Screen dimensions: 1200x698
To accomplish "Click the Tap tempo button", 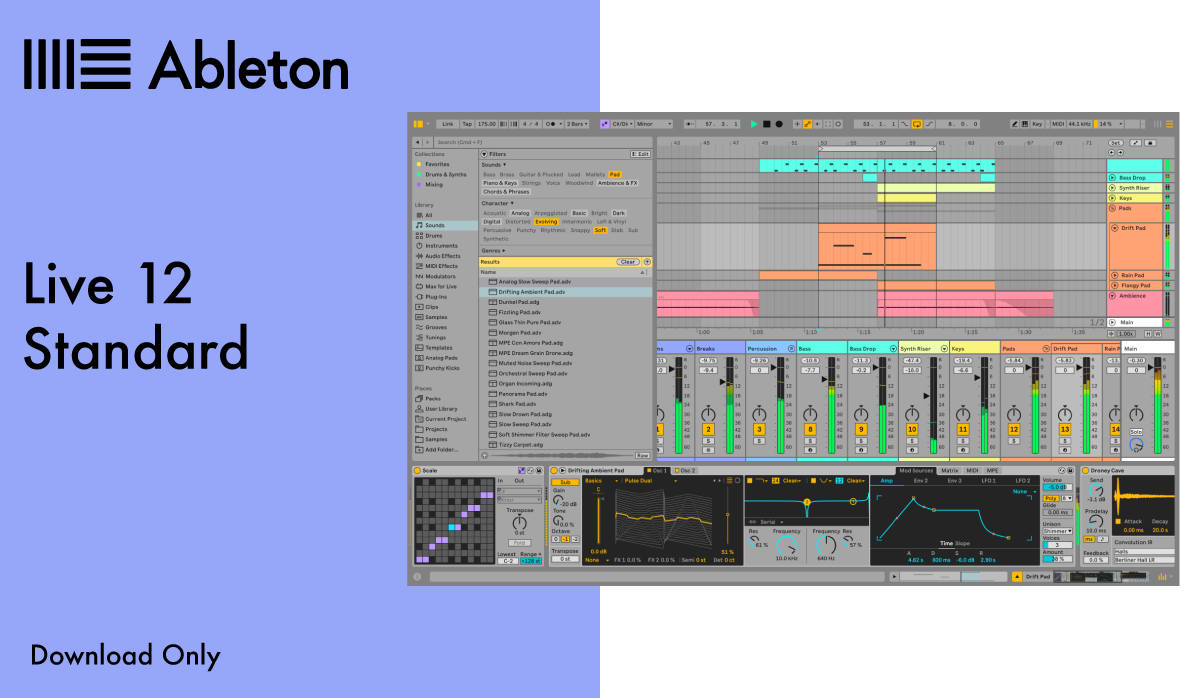I will coord(466,124).
